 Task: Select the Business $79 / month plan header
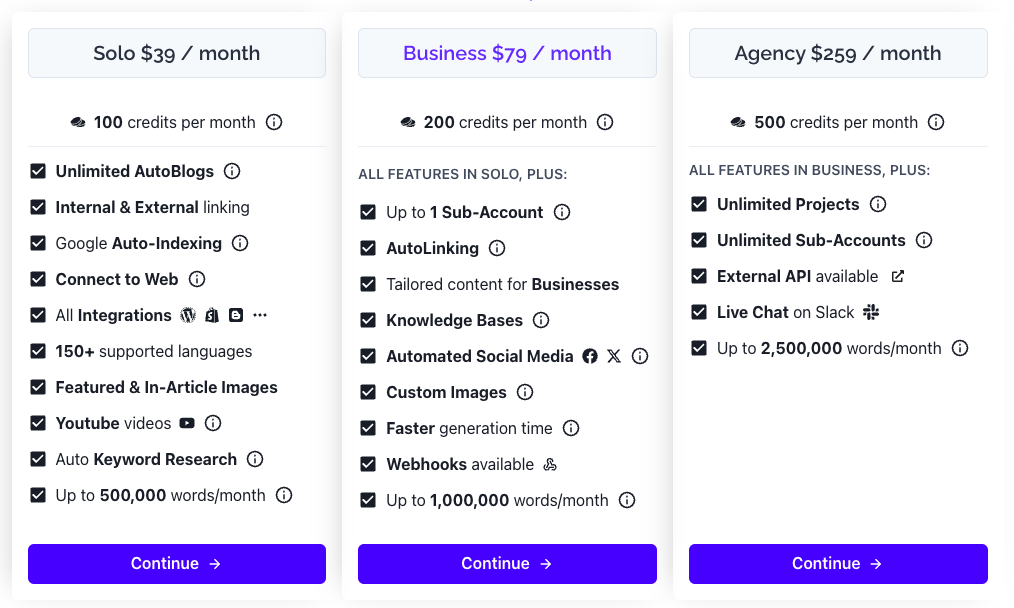(x=507, y=53)
